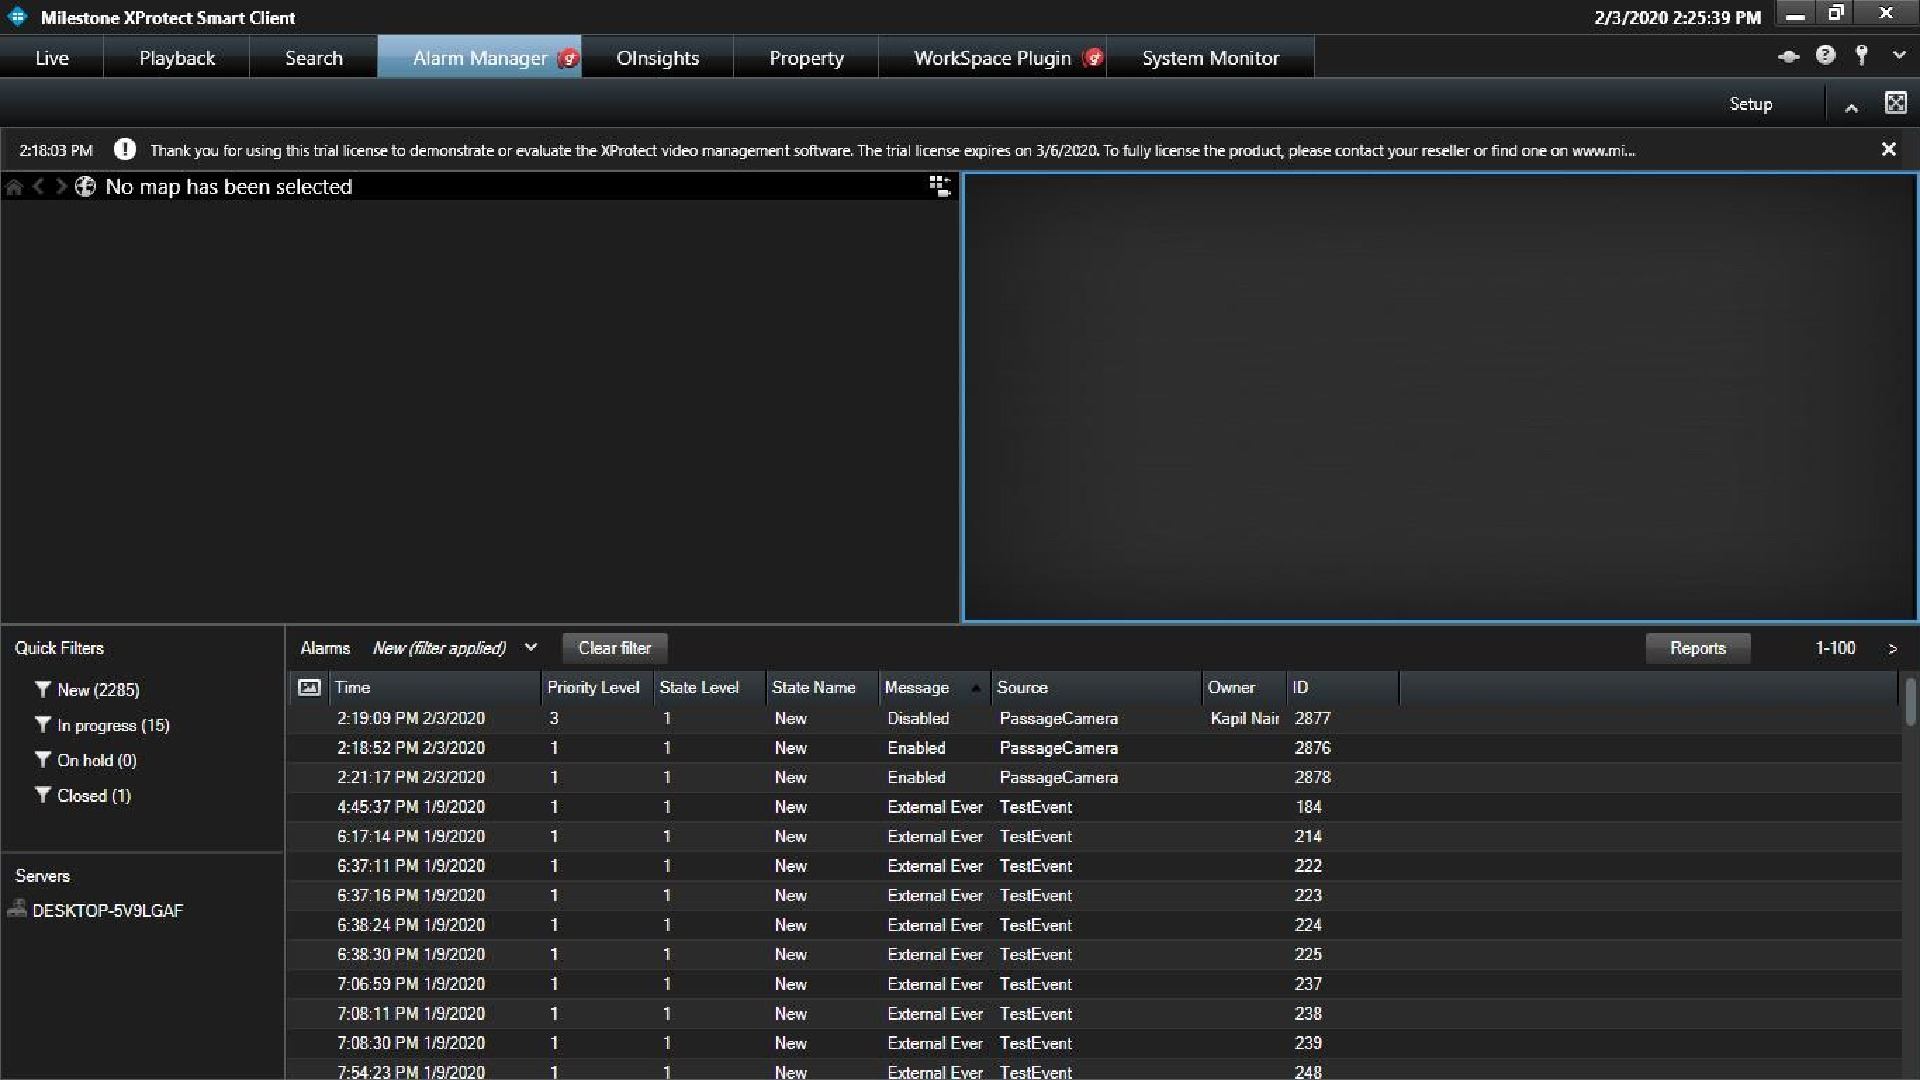Switch to the Playback tab
Image resolution: width=1920 pixels, height=1080 pixels.
coord(177,58)
